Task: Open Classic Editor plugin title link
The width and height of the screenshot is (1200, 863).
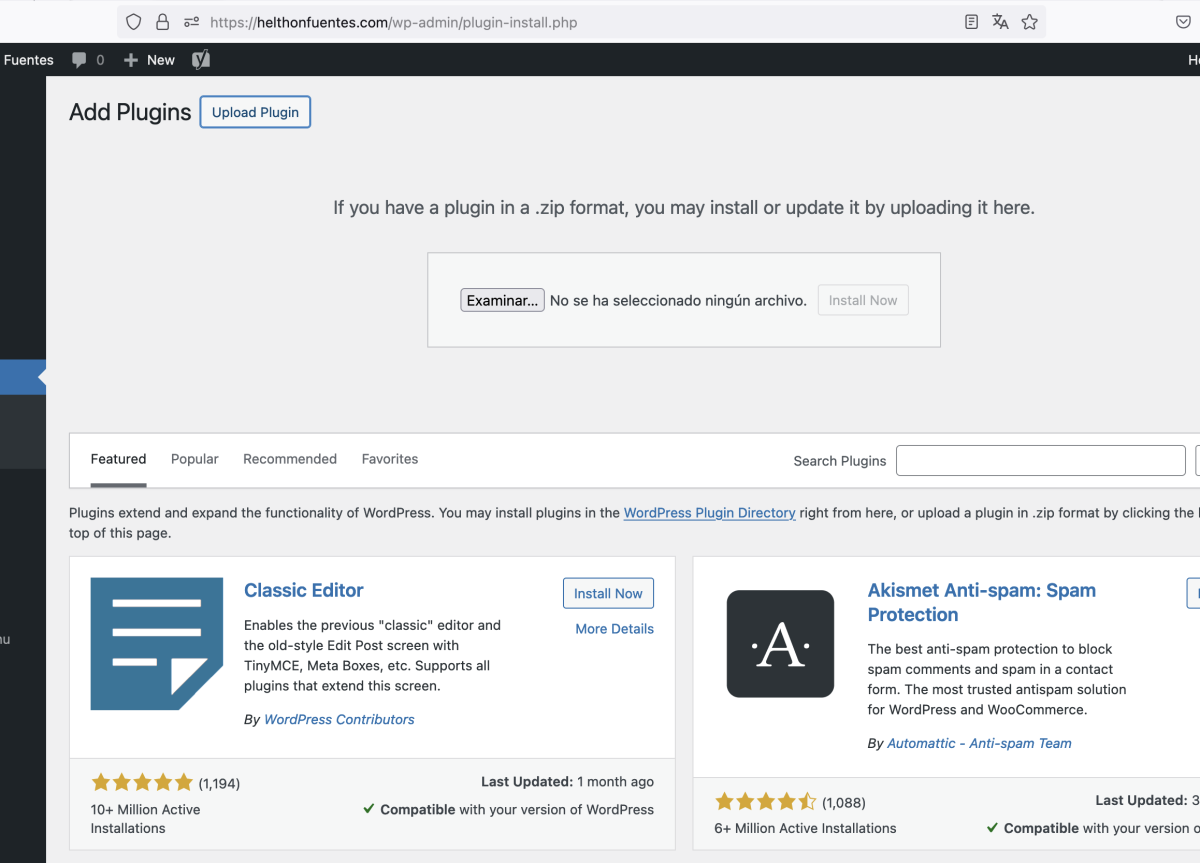Action: pos(304,590)
